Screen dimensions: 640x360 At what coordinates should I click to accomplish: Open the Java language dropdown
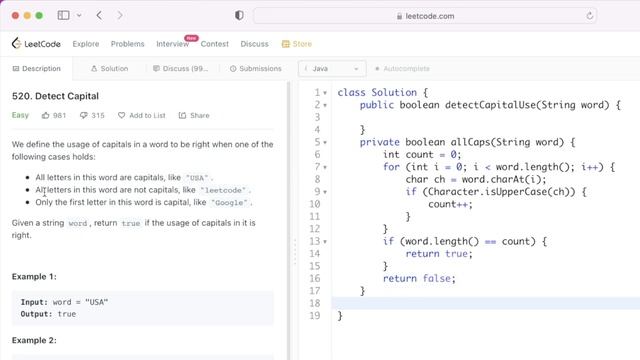click(332, 69)
